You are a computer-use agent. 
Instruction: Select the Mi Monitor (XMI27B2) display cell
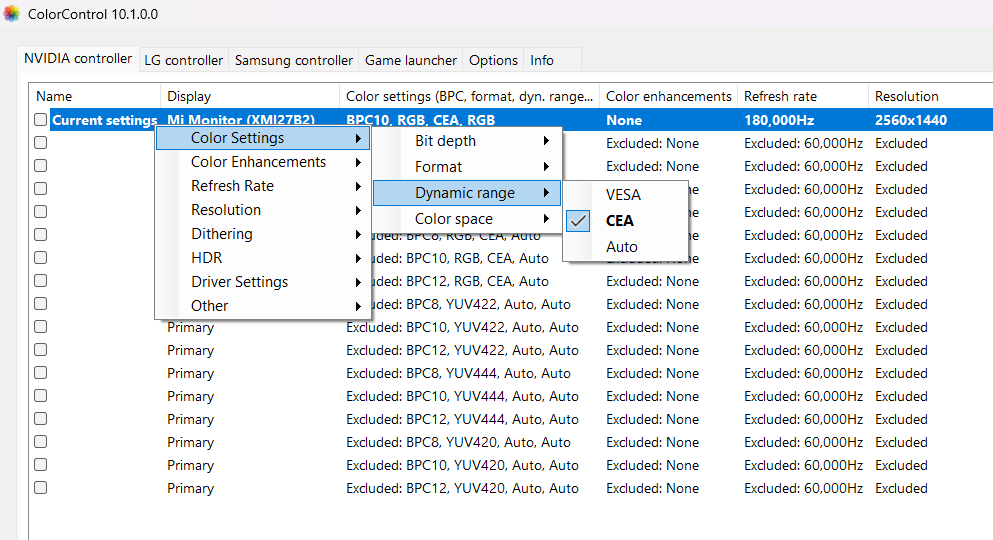point(241,120)
